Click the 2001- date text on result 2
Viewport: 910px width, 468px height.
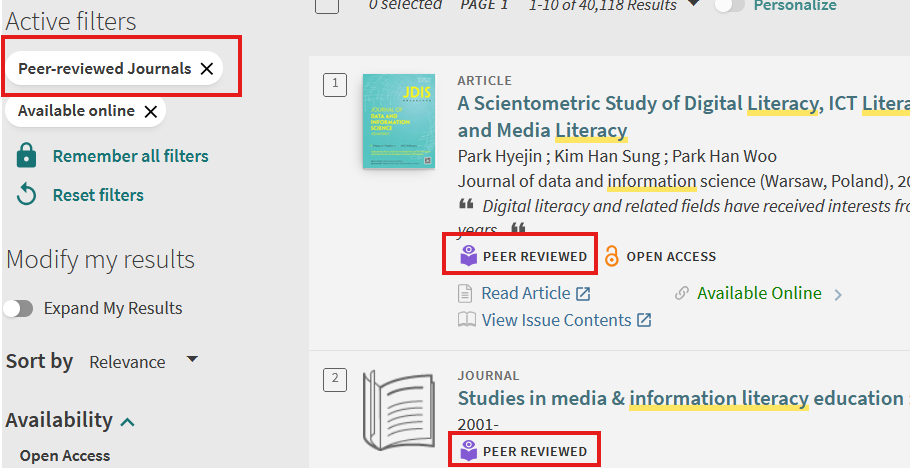click(478, 425)
